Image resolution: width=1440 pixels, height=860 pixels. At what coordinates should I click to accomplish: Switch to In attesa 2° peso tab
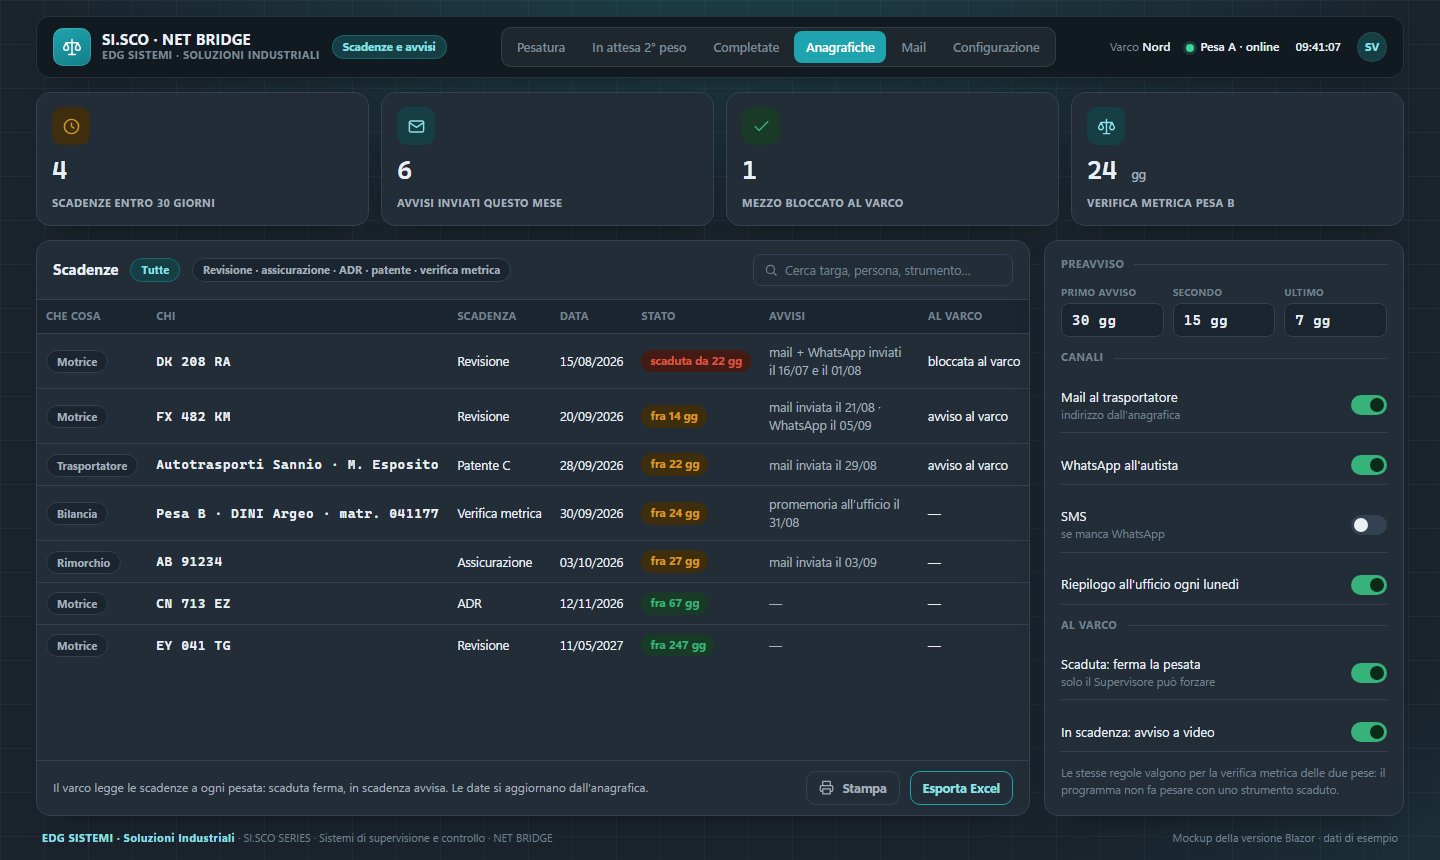click(639, 47)
